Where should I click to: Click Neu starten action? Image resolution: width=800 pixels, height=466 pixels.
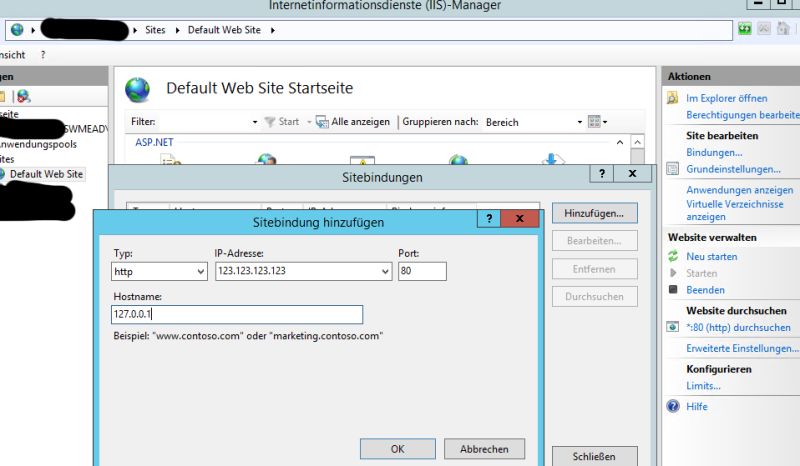click(711, 256)
